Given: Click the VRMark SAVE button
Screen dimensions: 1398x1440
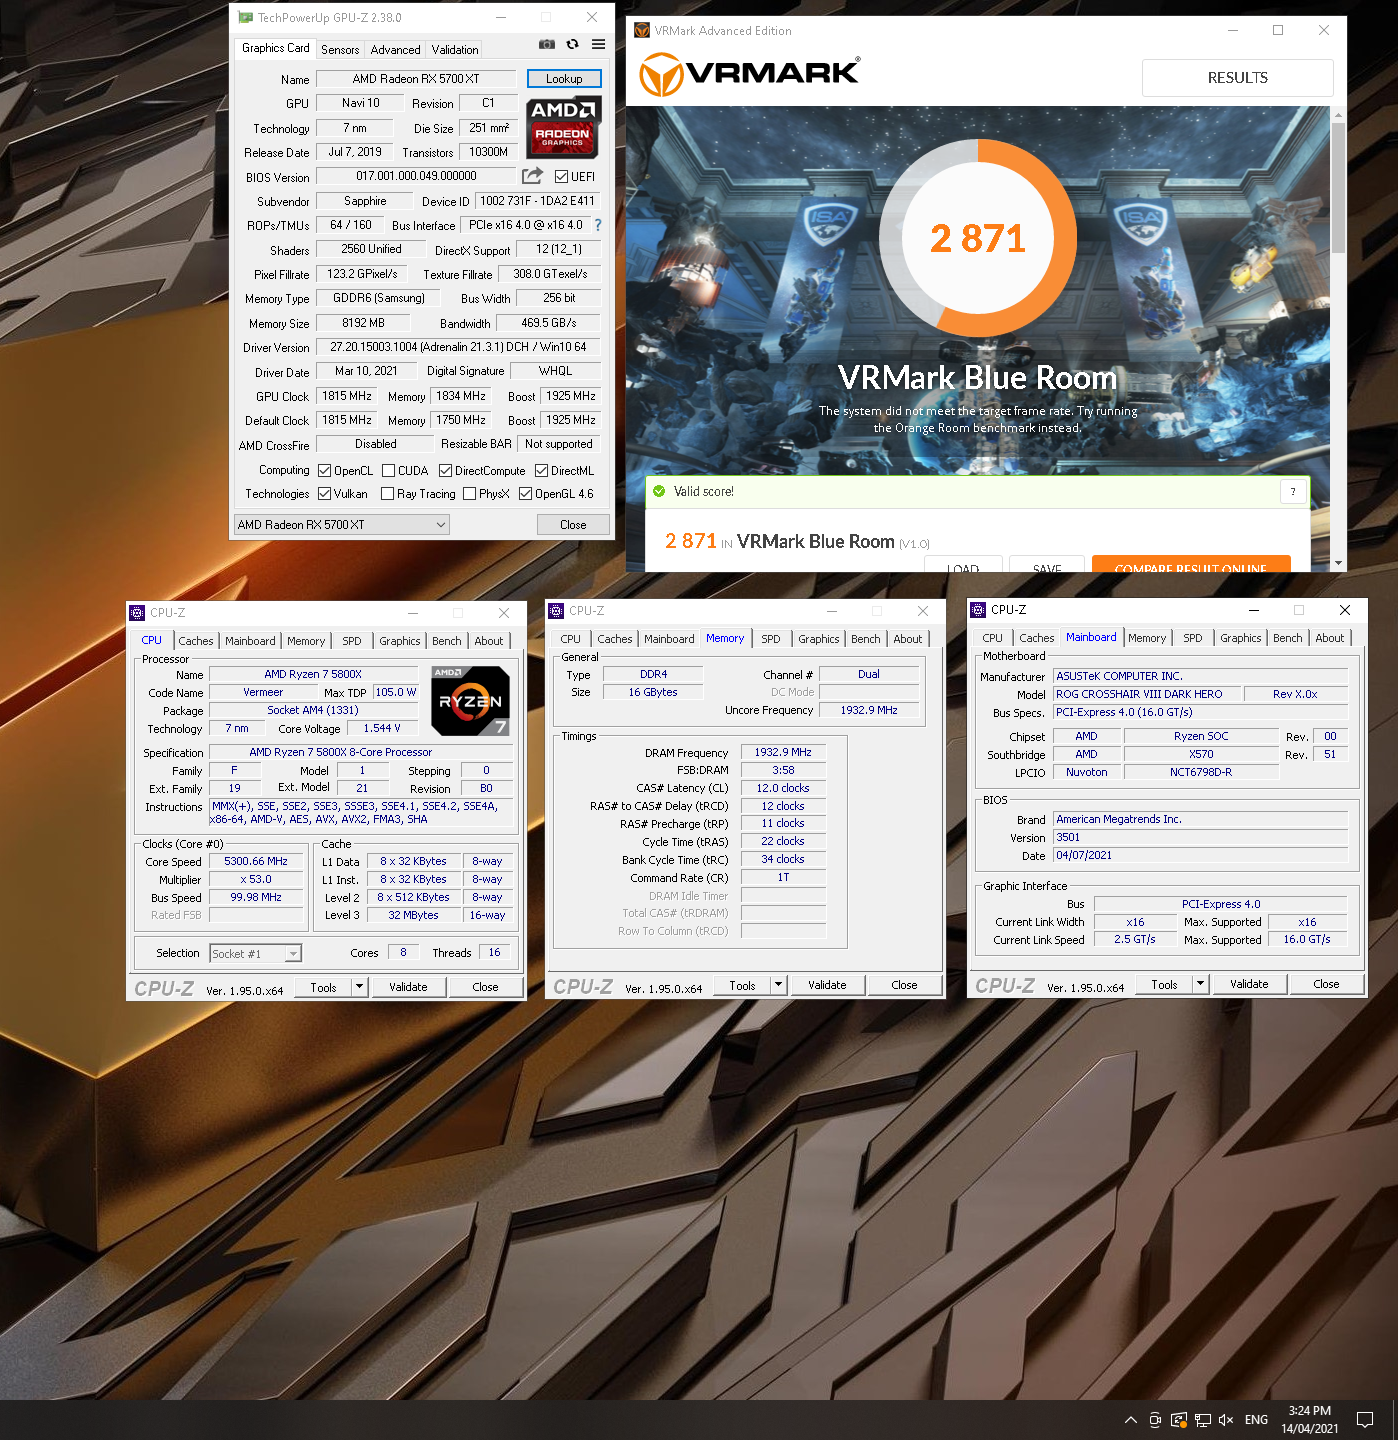Looking at the screenshot, I should pos(1047,564).
